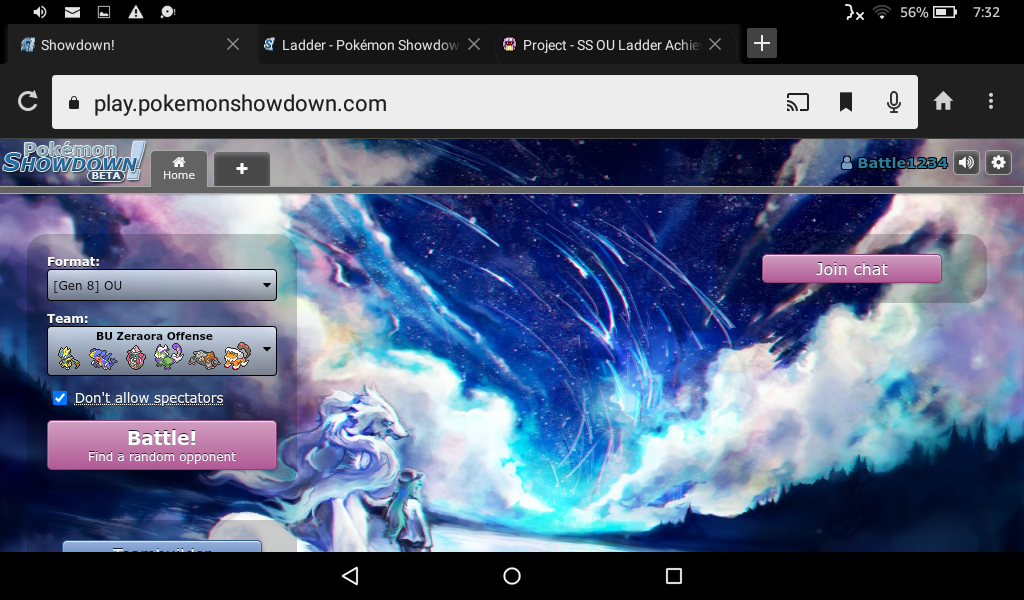1024x600 pixels.
Task: Start voice search with the microphone icon
Action: coord(894,102)
